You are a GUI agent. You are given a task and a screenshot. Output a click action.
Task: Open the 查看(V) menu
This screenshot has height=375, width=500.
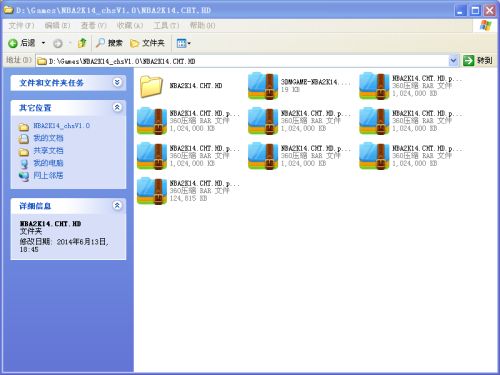[x=93, y=25]
